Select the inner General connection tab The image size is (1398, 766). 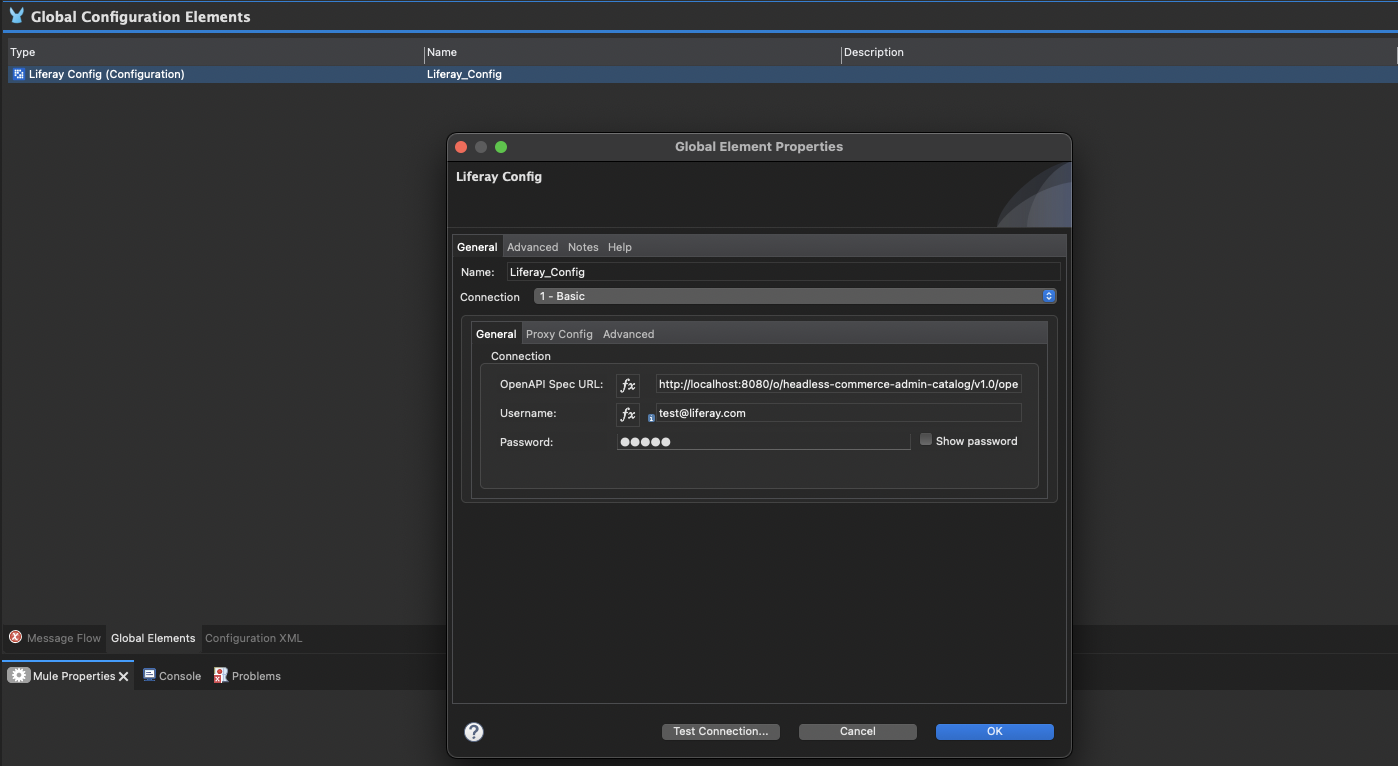coord(496,334)
